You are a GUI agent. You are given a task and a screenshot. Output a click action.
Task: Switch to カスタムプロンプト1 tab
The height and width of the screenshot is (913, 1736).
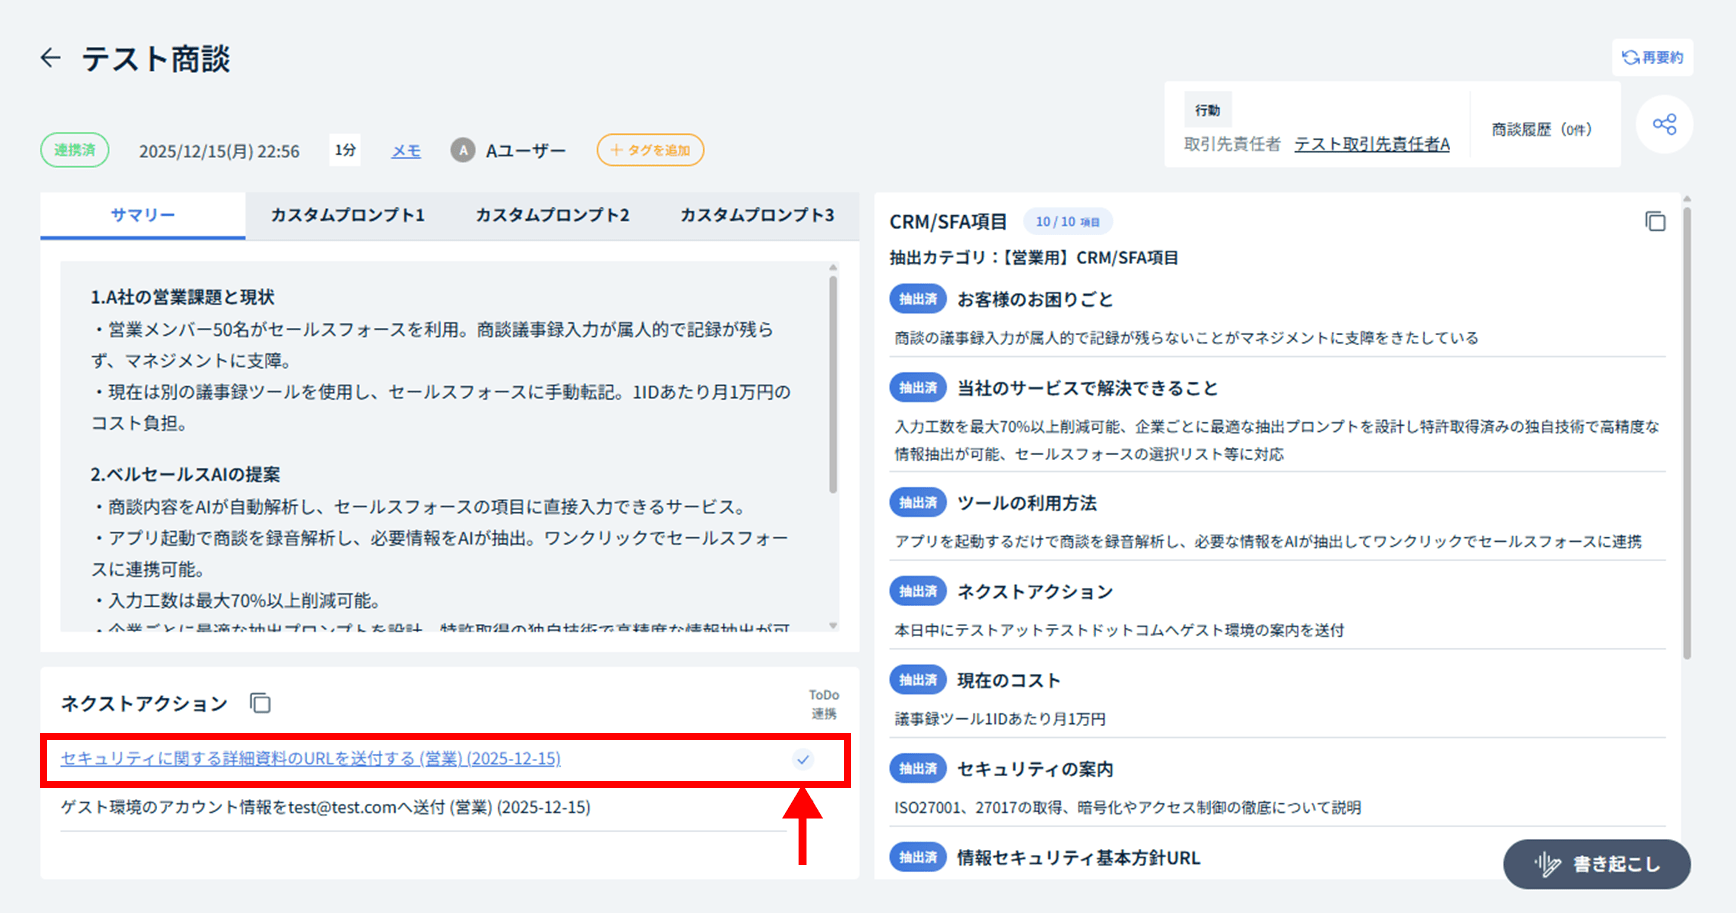[347, 215]
